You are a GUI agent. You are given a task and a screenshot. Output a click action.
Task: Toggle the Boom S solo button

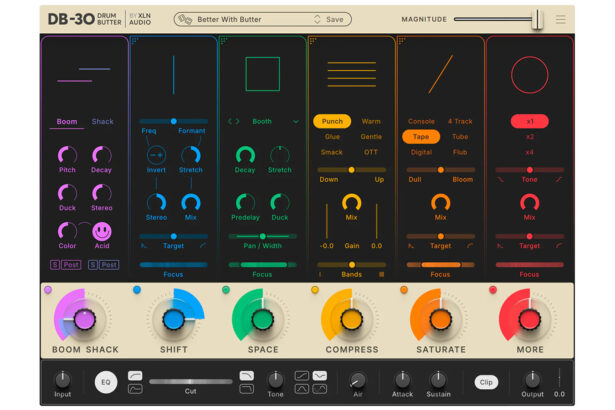point(55,265)
